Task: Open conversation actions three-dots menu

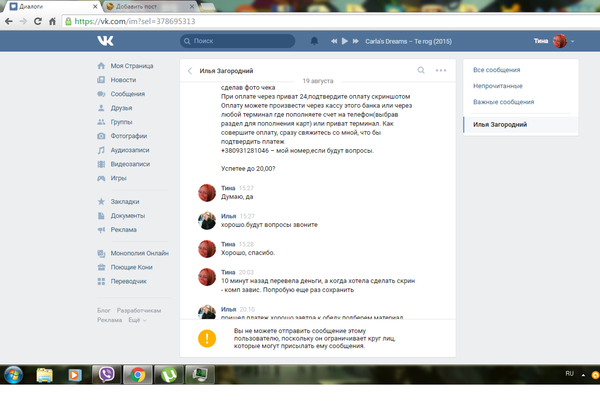Action: pyautogui.click(x=441, y=71)
